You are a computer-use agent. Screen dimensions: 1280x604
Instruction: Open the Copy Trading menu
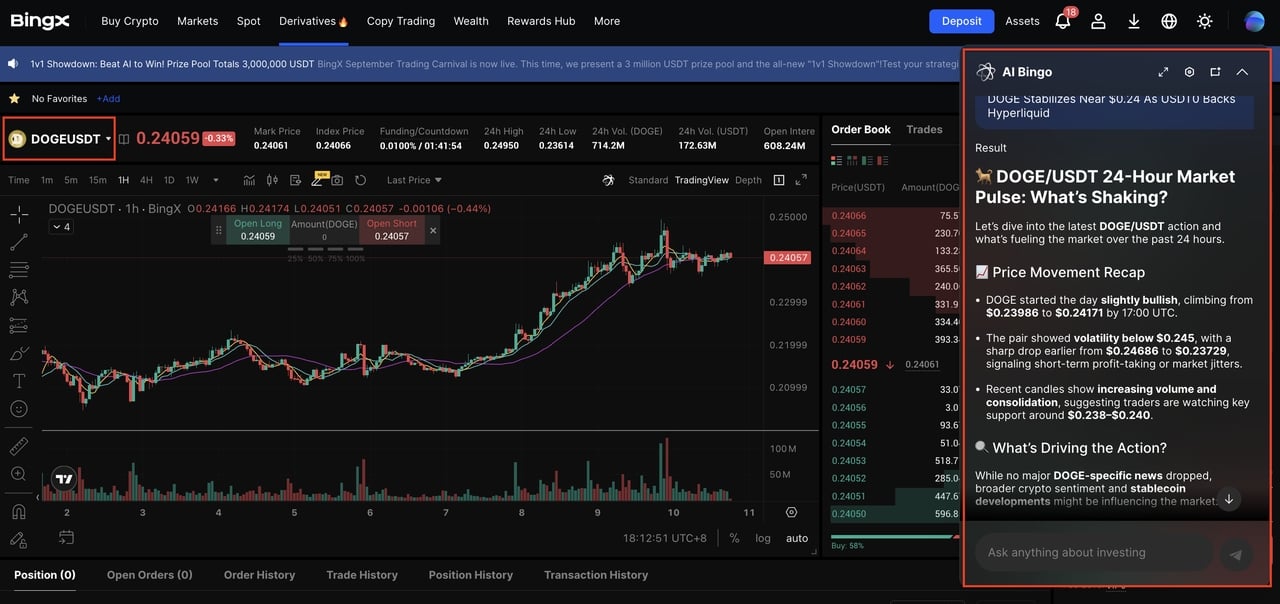coord(401,21)
